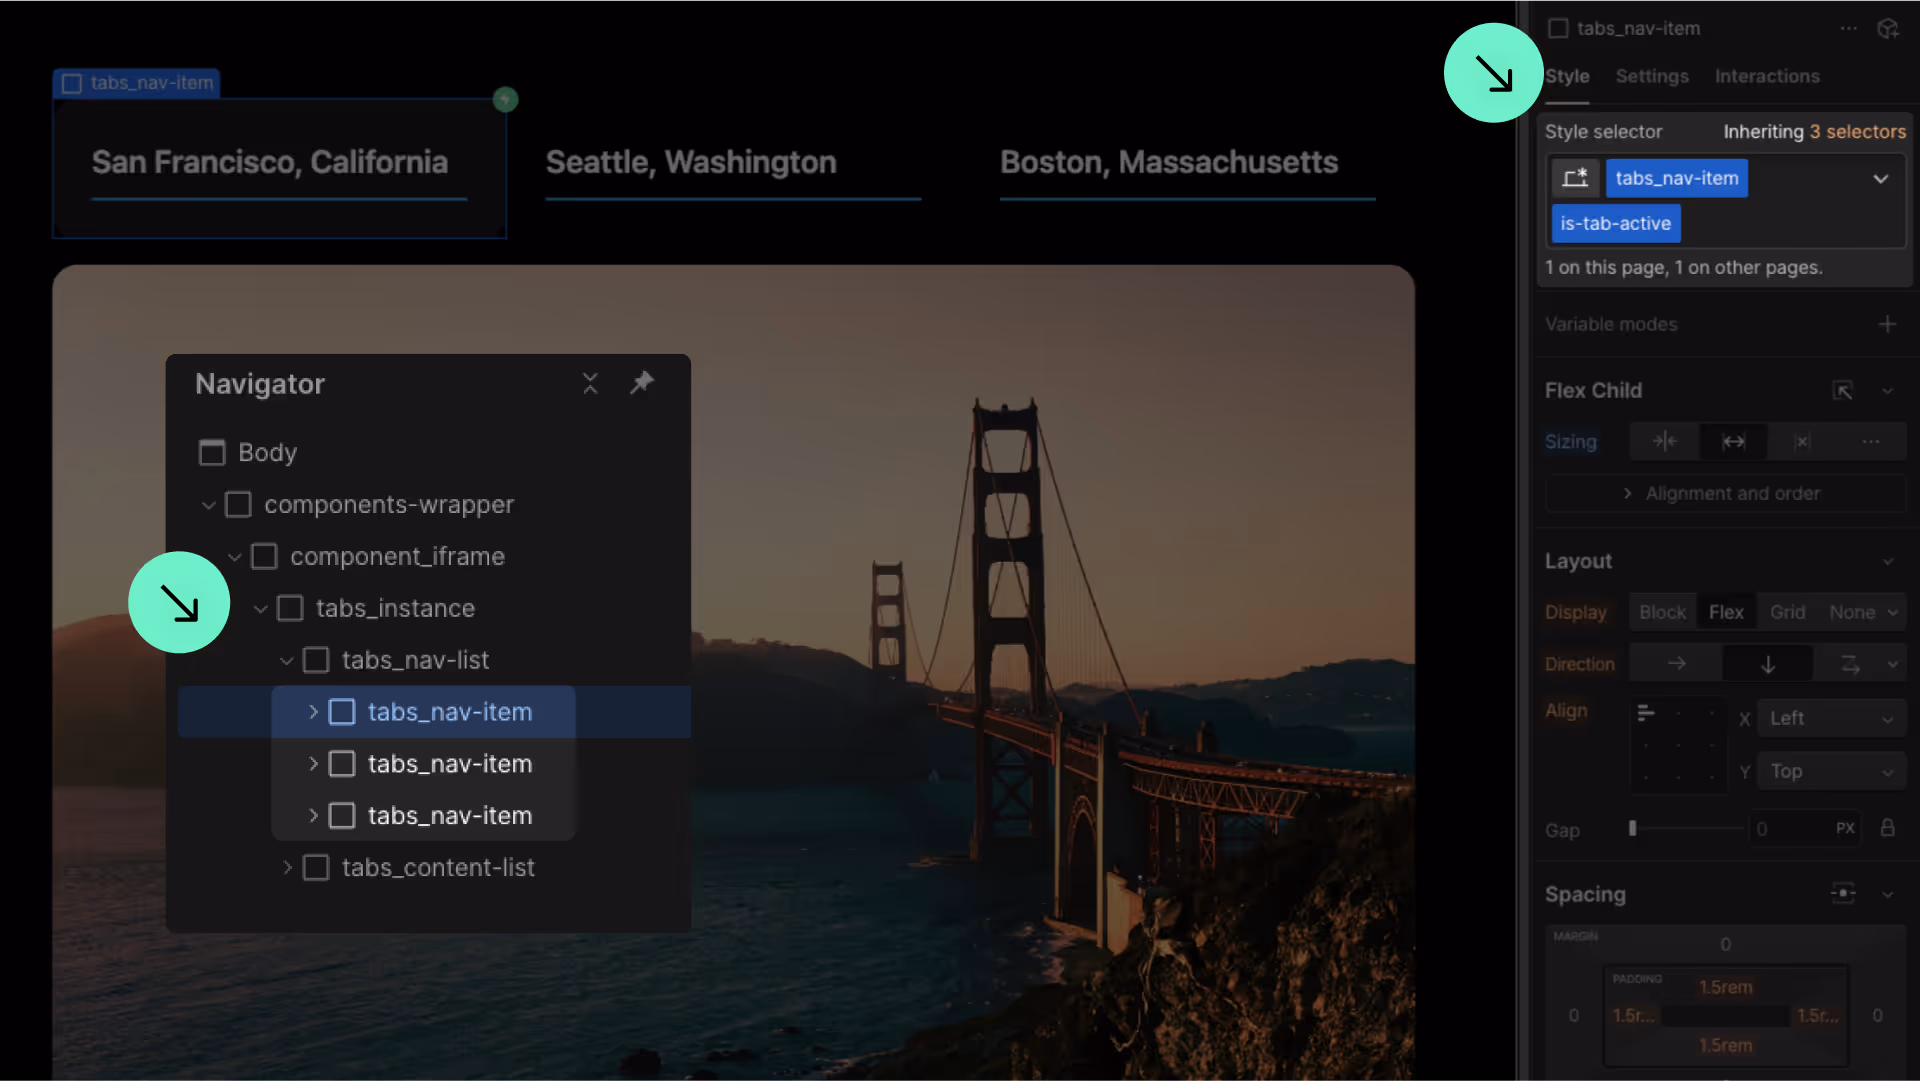This screenshot has height=1081, width=1920.
Task: Toggle gap lock icon
Action: [1887, 828]
